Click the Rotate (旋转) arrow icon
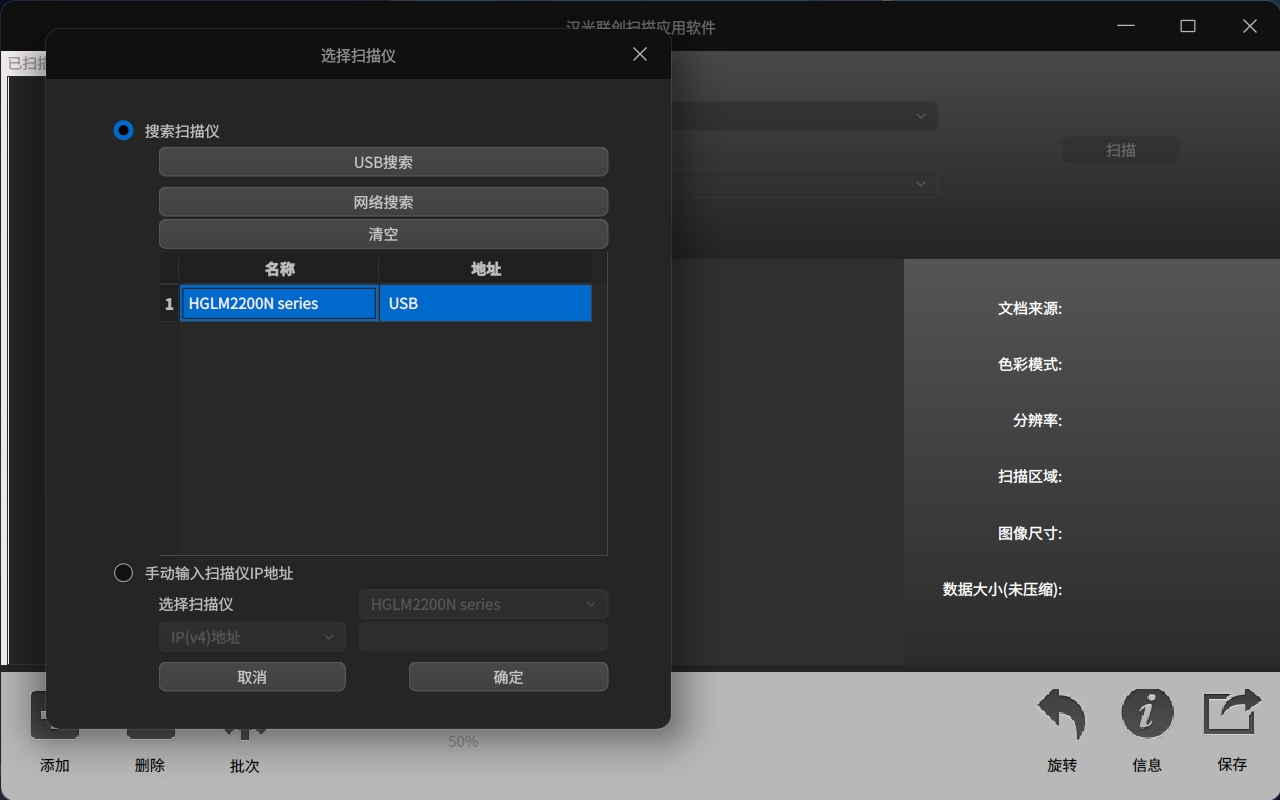The height and width of the screenshot is (800, 1280). click(x=1061, y=716)
